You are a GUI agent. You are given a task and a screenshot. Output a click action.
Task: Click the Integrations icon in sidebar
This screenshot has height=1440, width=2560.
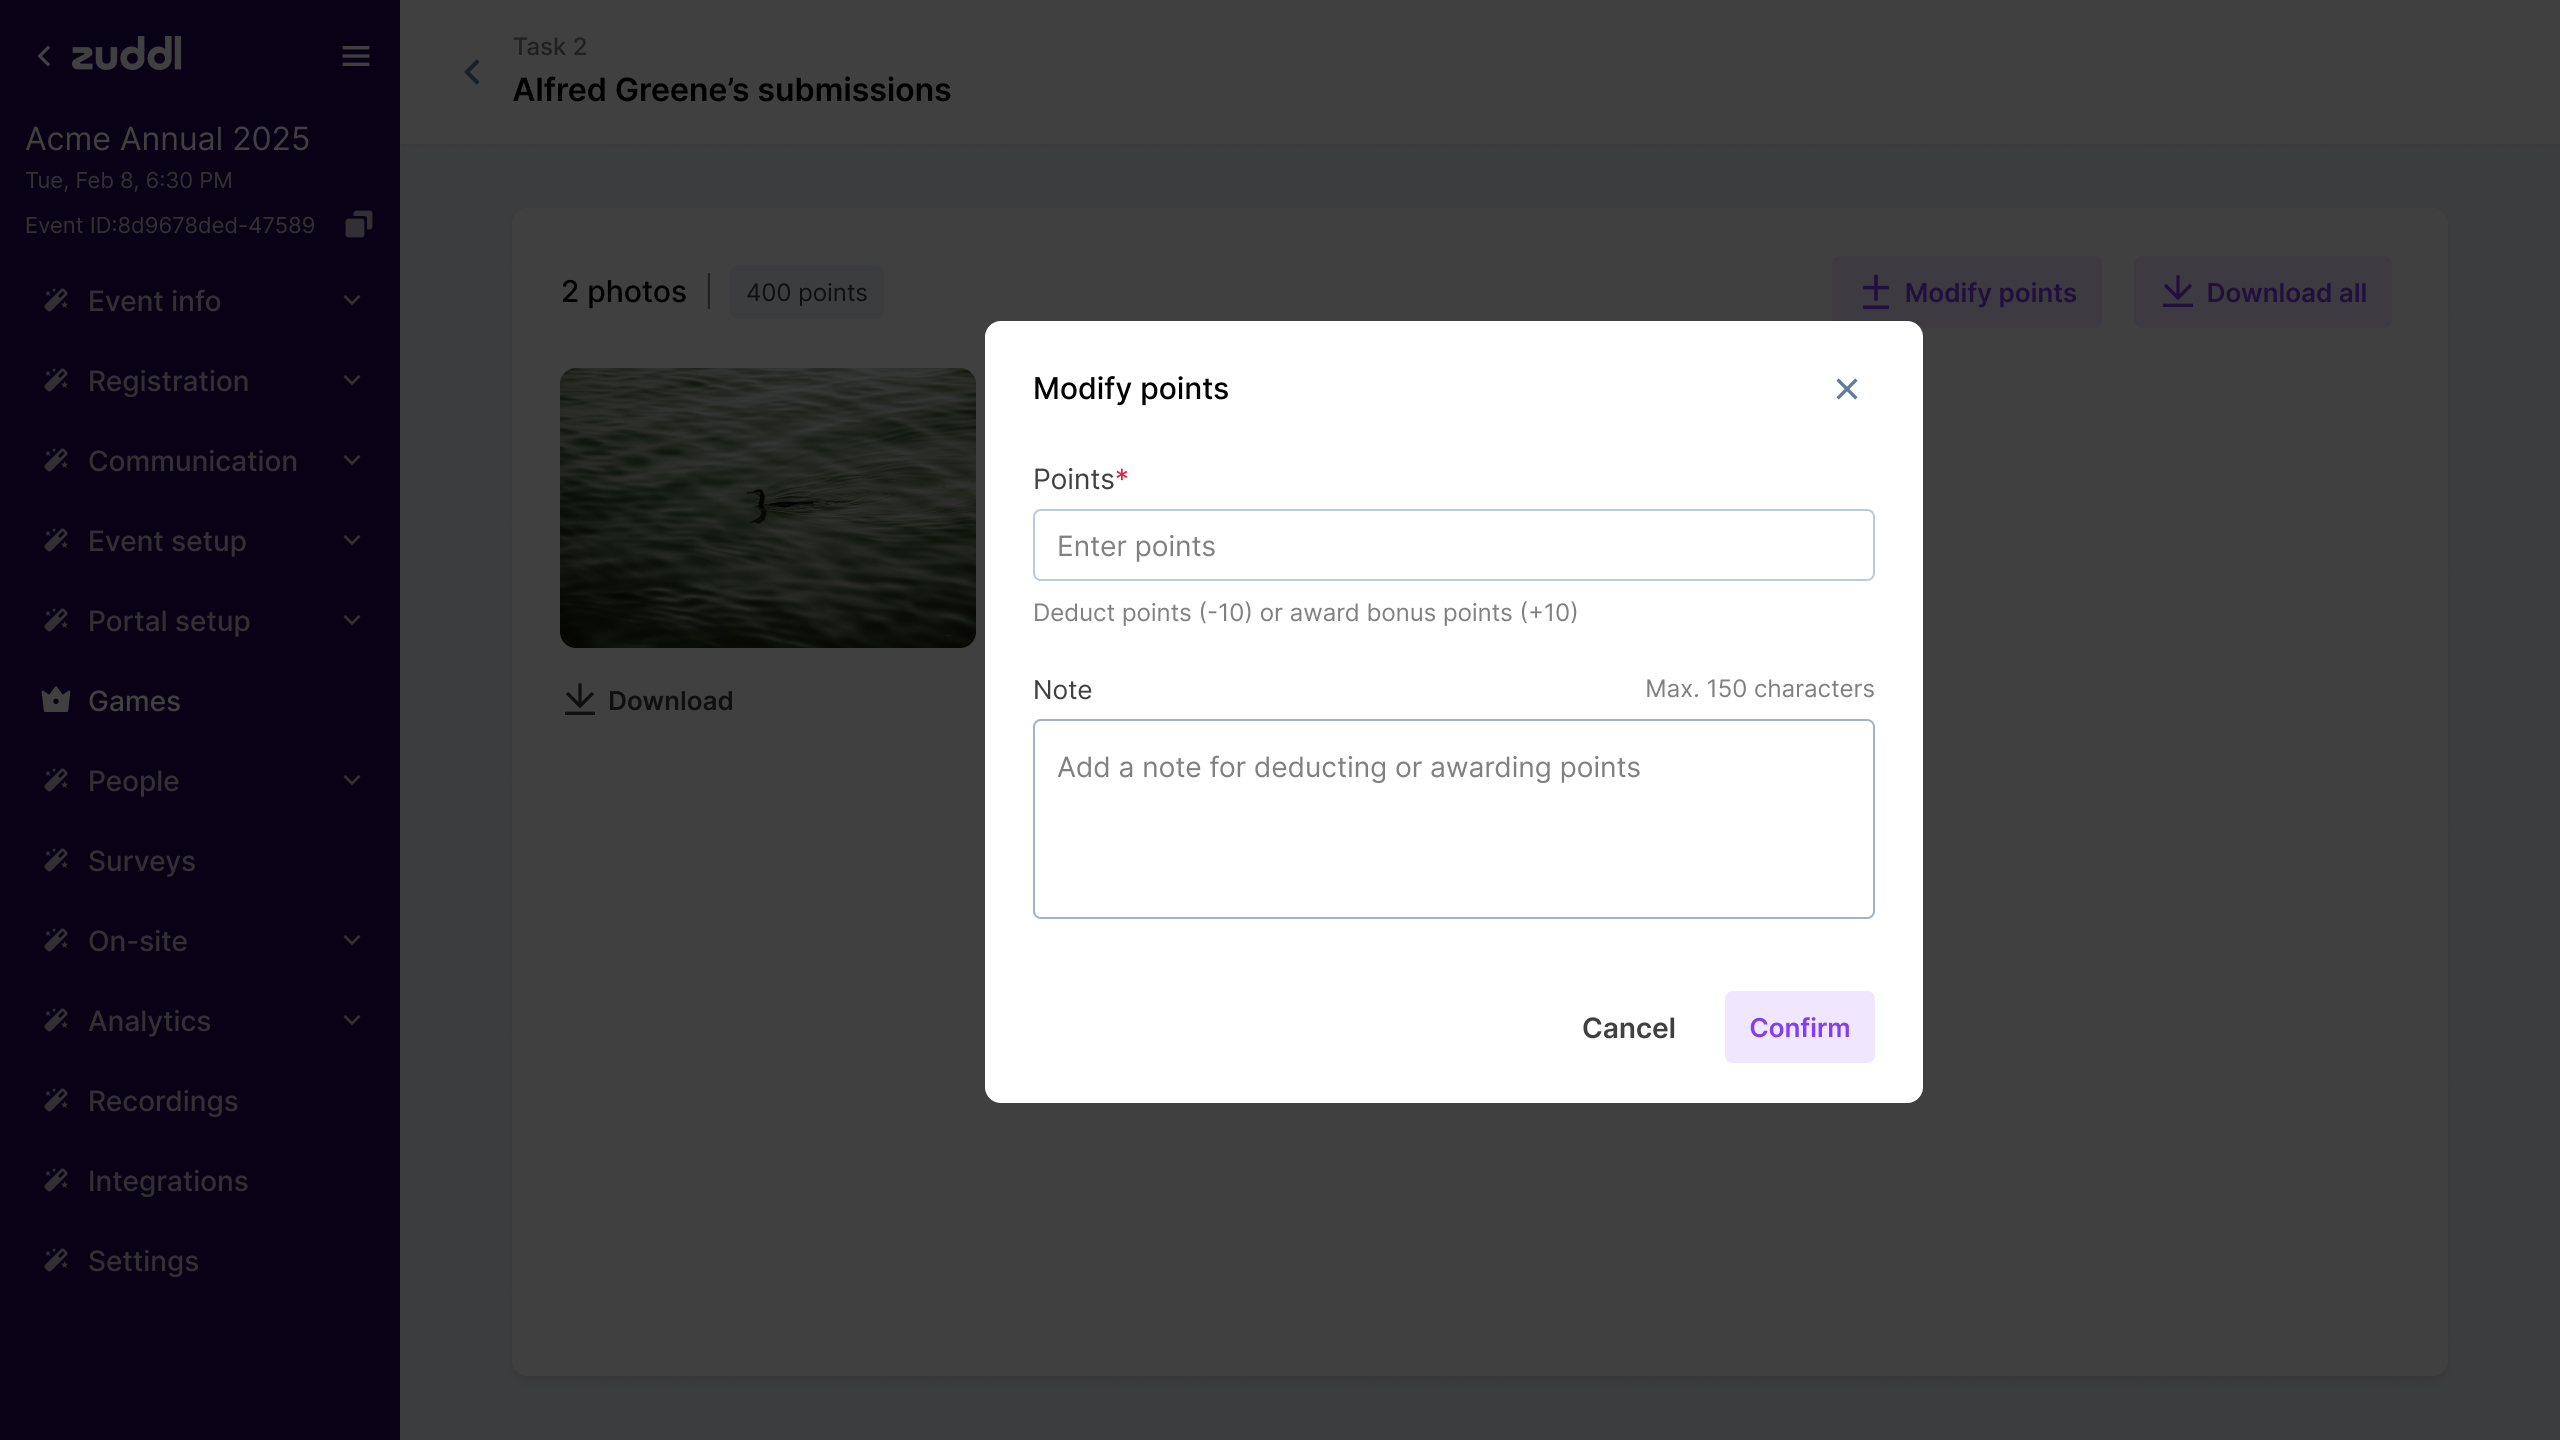coord(56,1180)
